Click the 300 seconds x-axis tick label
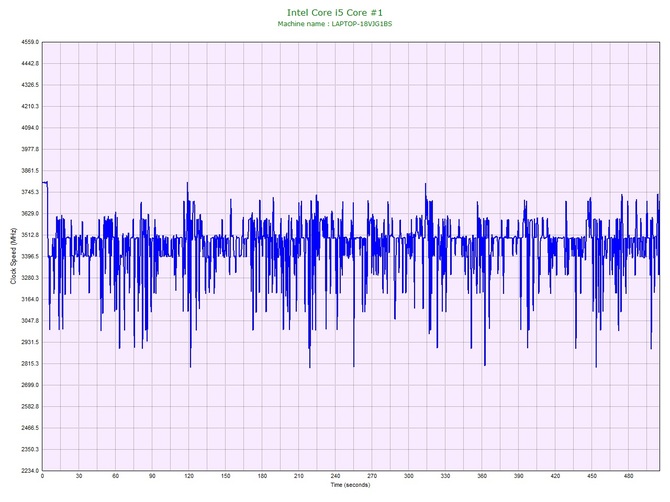The image size is (670, 502). 409,476
